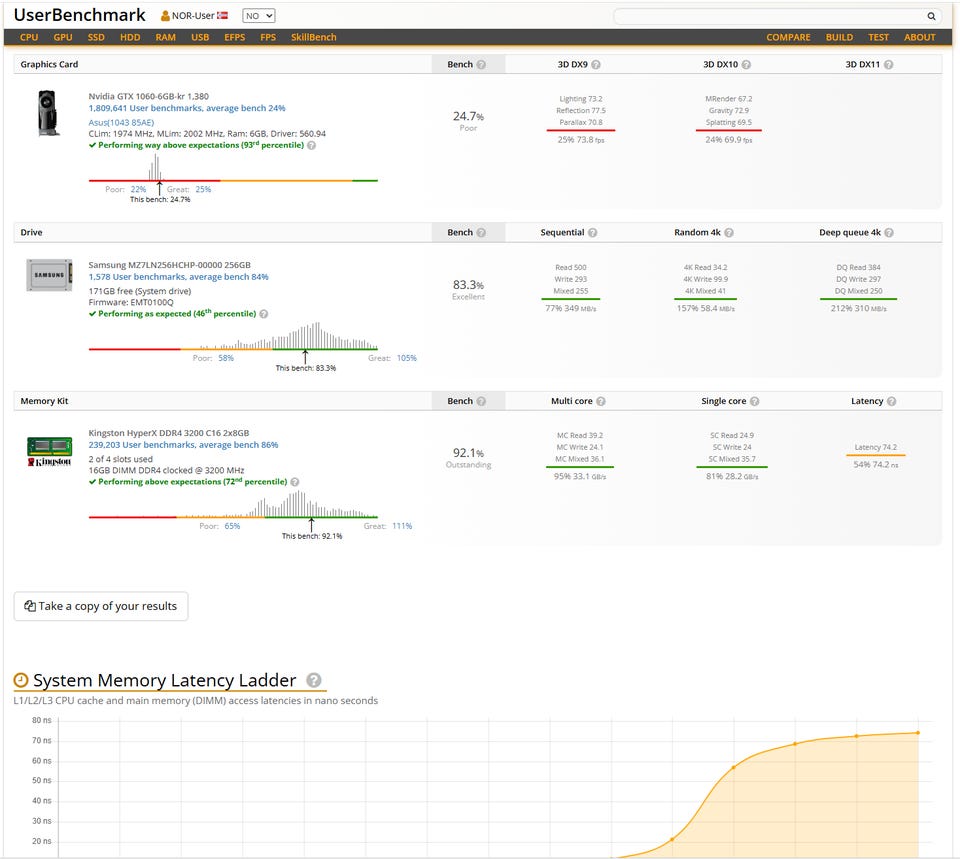Image resolution: width=960 pixels, height=859 pixels.
Task: Open the ABOUT page link
Action: (x=920, y=37)
